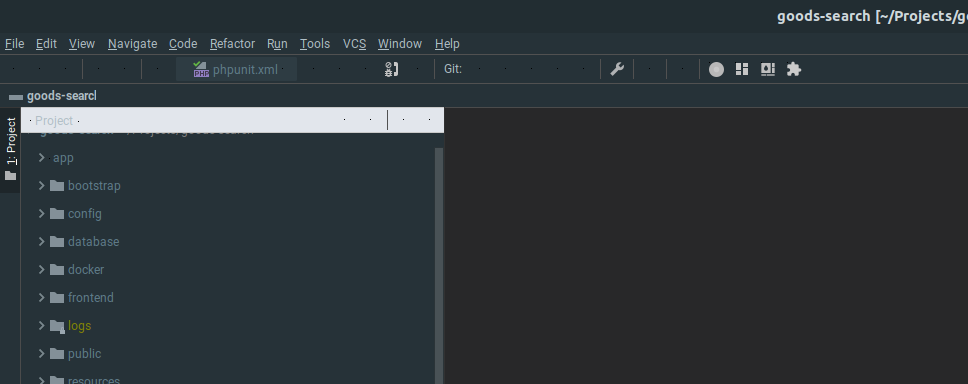Image resolution: width=968 pixels, height=384 pixels.
Task: Click the PHP icon of phpunit.xml configuration
Action: [201, 69]
